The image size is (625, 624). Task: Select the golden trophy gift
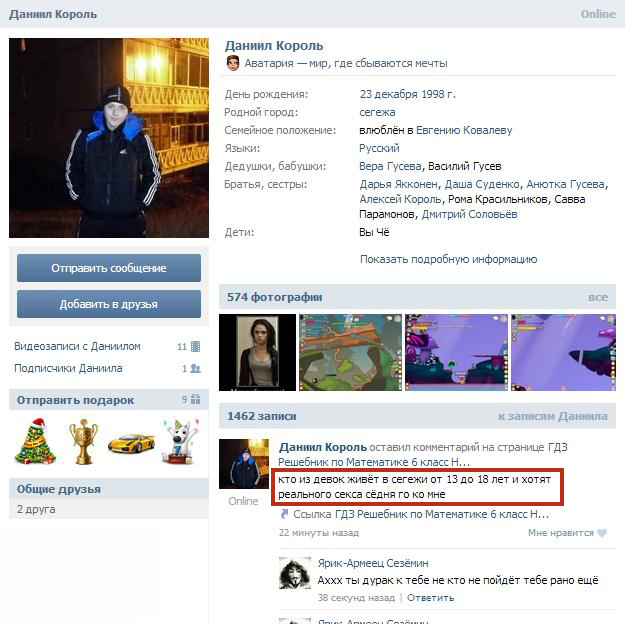pos(83,442)
